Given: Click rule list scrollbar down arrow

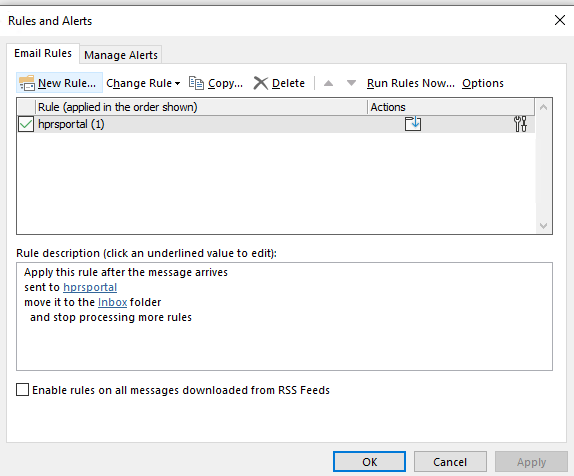Looking at the screenshot, I should [544, 226].
